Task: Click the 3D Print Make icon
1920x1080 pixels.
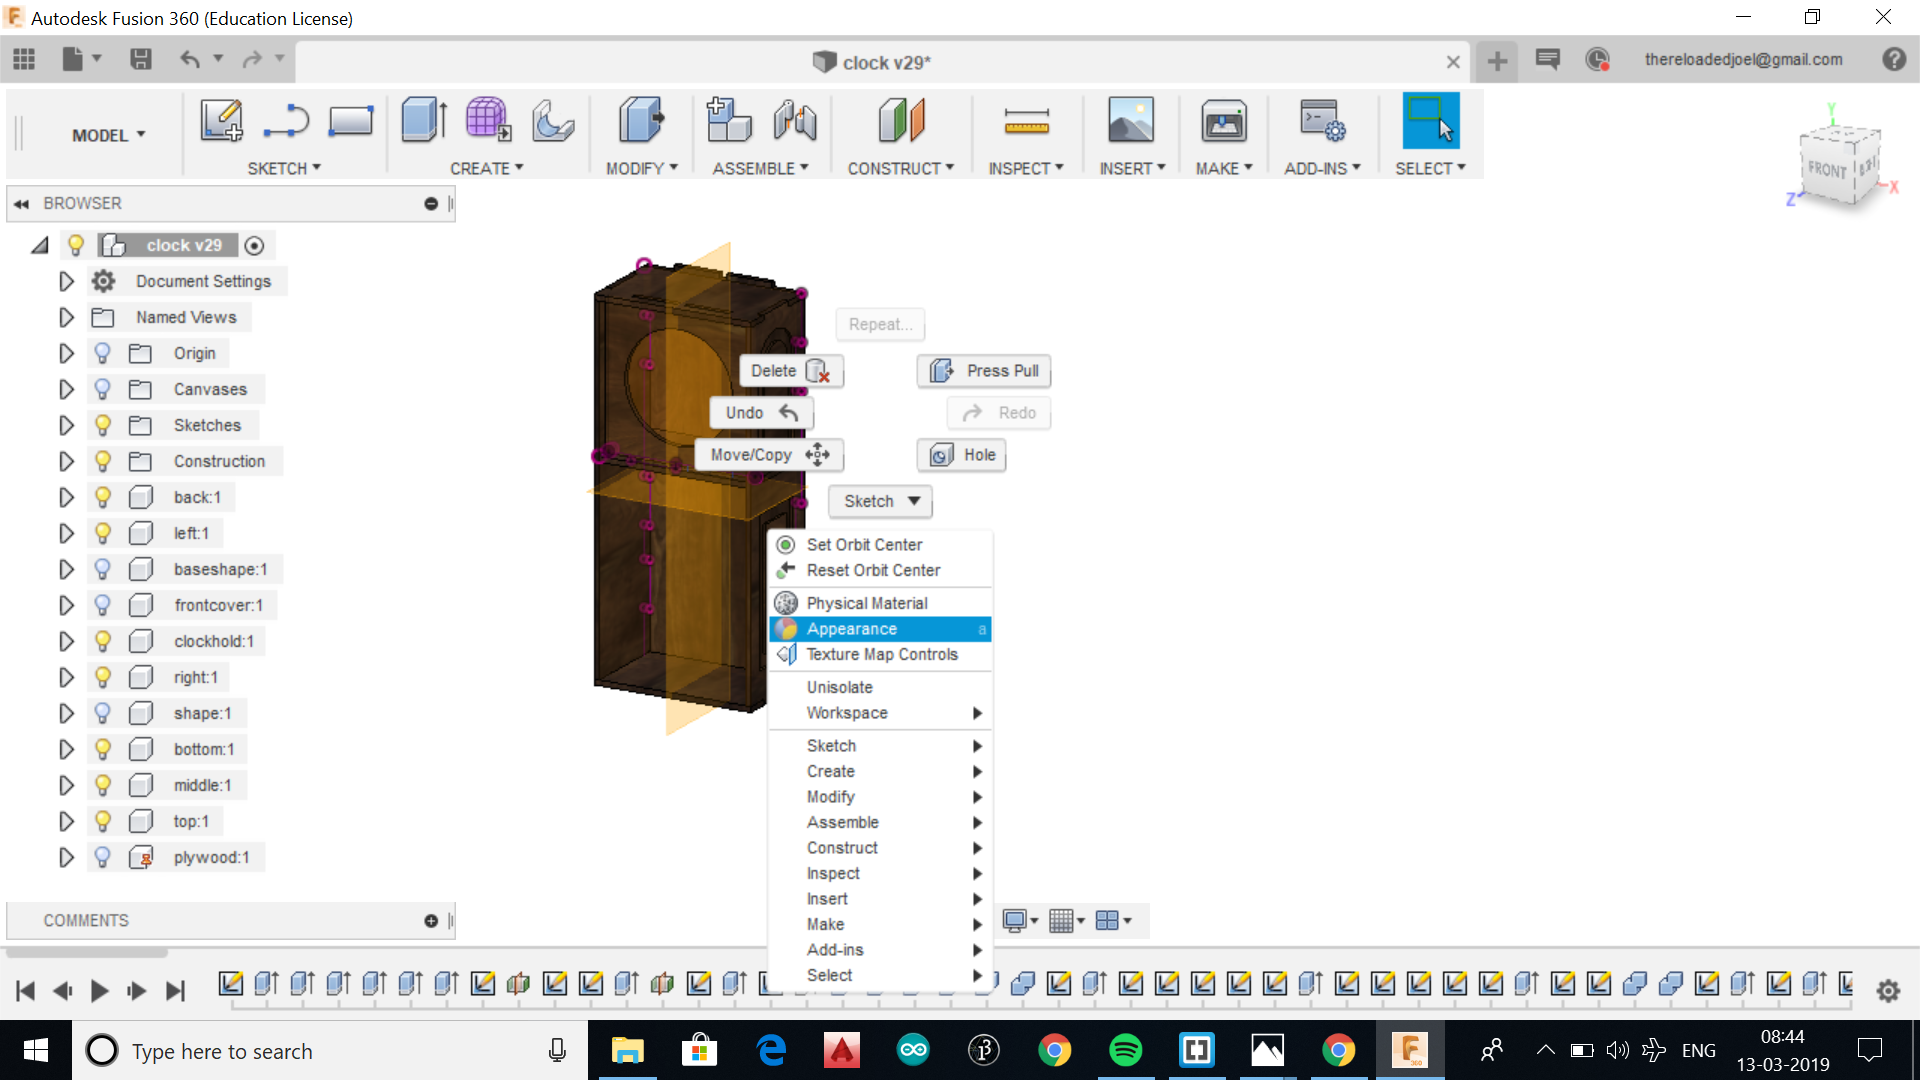Action: (x=1223, y=122)
